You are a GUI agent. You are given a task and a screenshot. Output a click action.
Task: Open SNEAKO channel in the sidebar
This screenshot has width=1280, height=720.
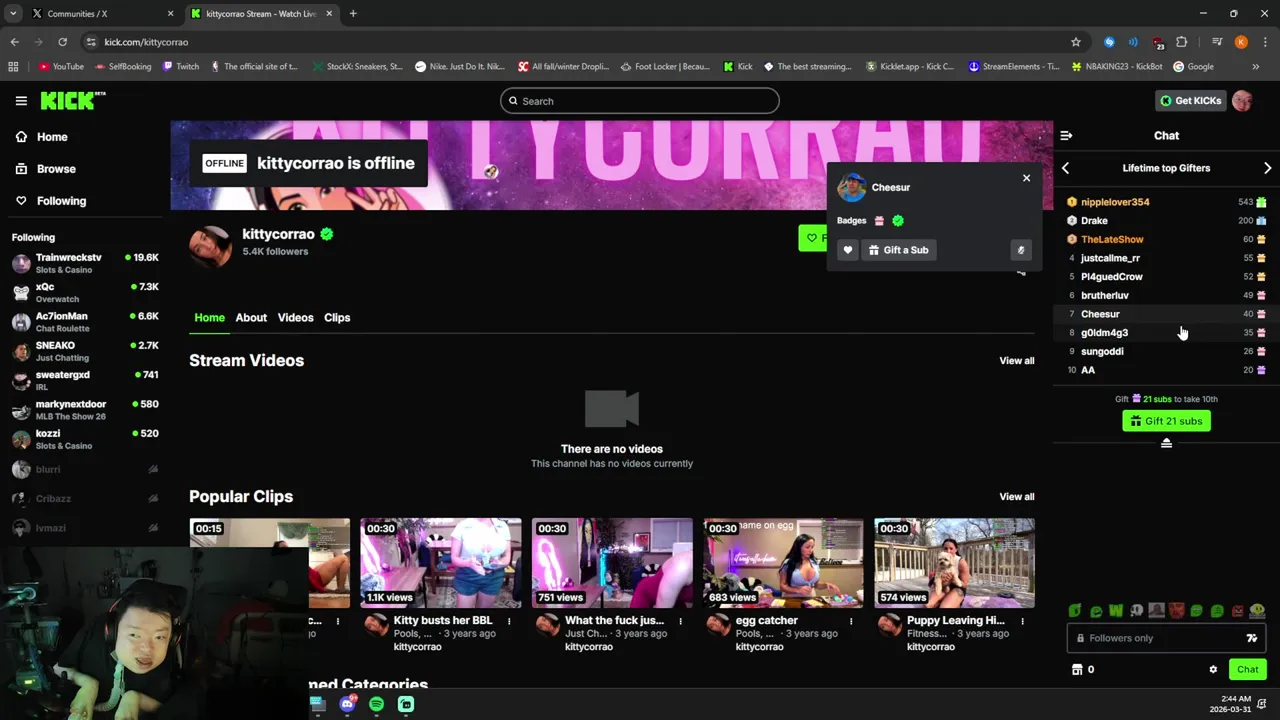85,351
